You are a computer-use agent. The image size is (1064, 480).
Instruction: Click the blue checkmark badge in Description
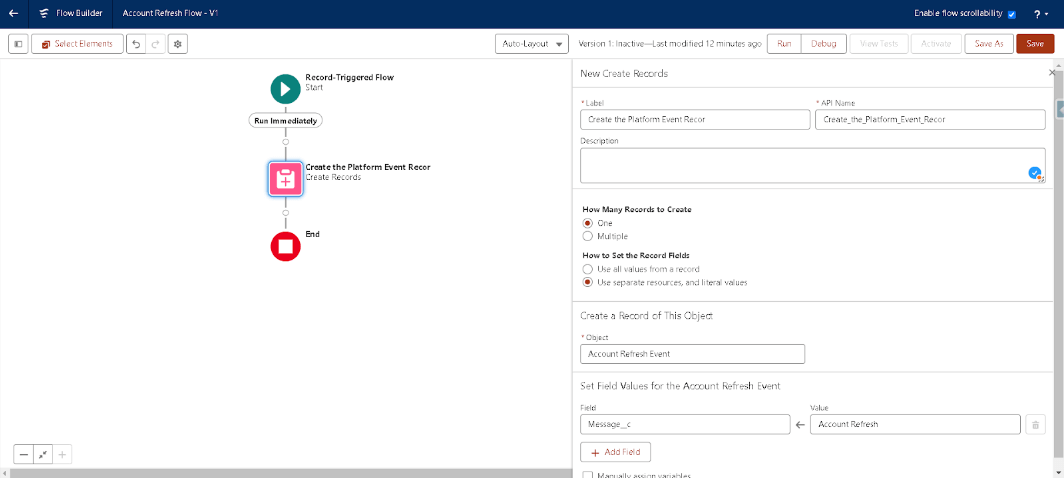1034,173
